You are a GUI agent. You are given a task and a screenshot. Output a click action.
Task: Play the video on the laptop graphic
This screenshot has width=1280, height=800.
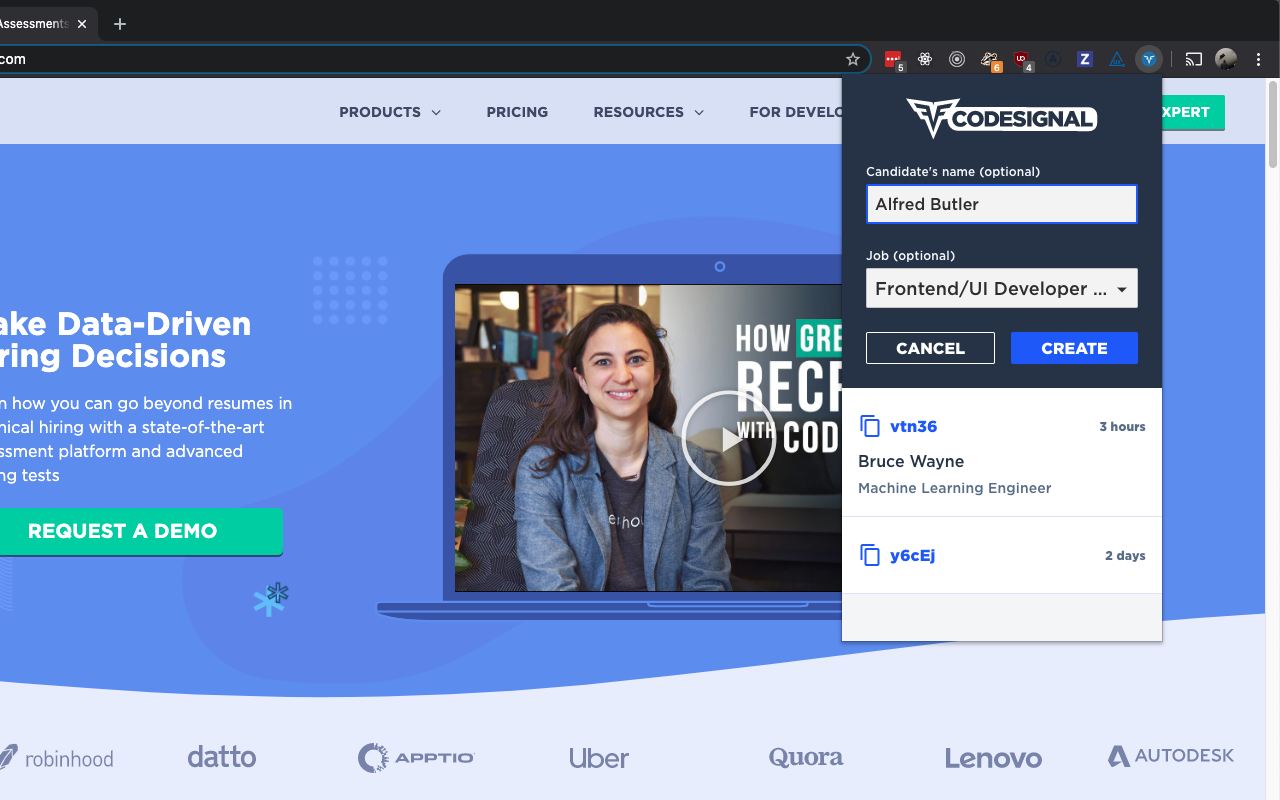(729, 438)
